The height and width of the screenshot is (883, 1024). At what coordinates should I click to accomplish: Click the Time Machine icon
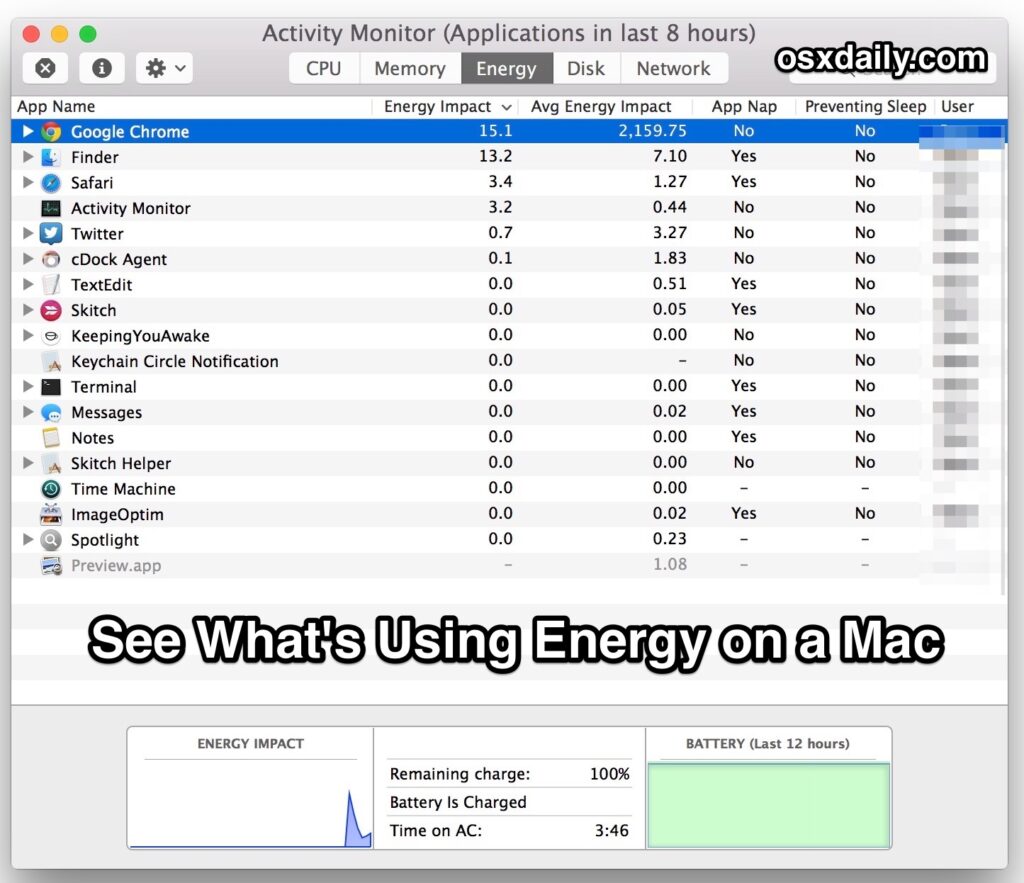tap(51, 489)
